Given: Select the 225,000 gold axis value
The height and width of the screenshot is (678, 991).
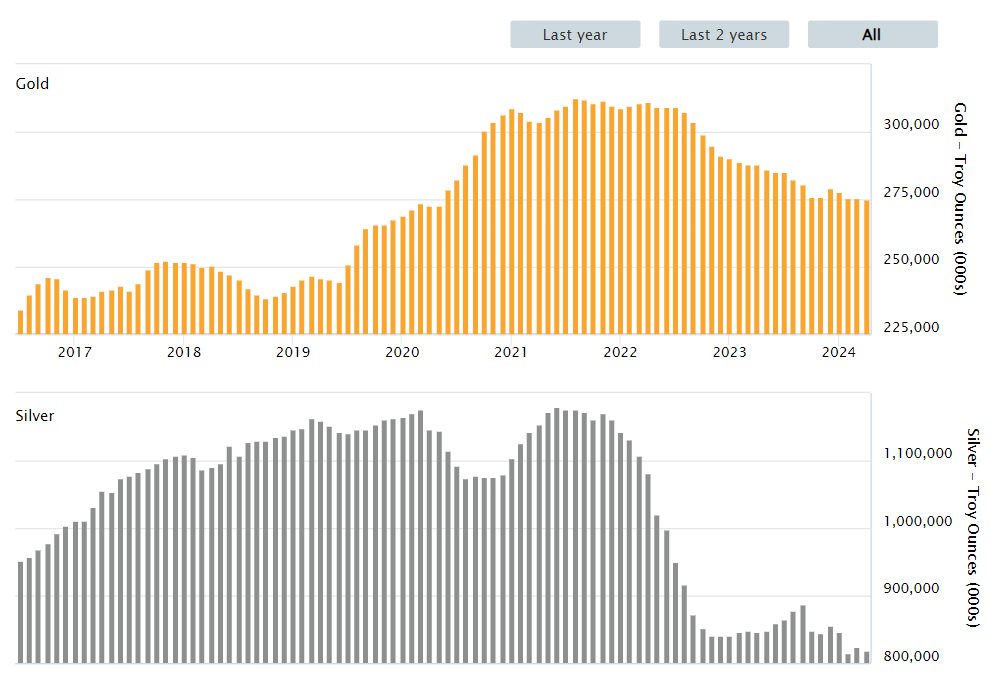Looking at the screenshot, I should pyautogui.click(x=914, y=328).
